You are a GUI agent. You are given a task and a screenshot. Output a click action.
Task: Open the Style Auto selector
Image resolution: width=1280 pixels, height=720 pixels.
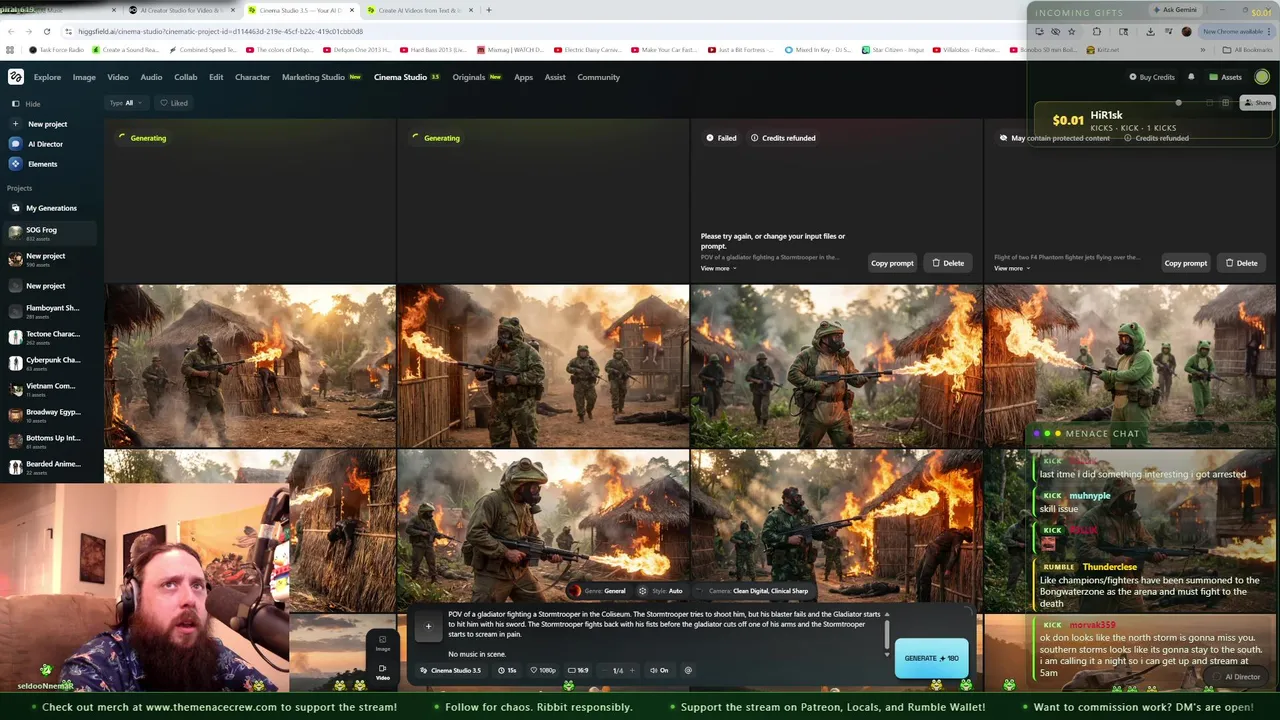pos(661,591)
